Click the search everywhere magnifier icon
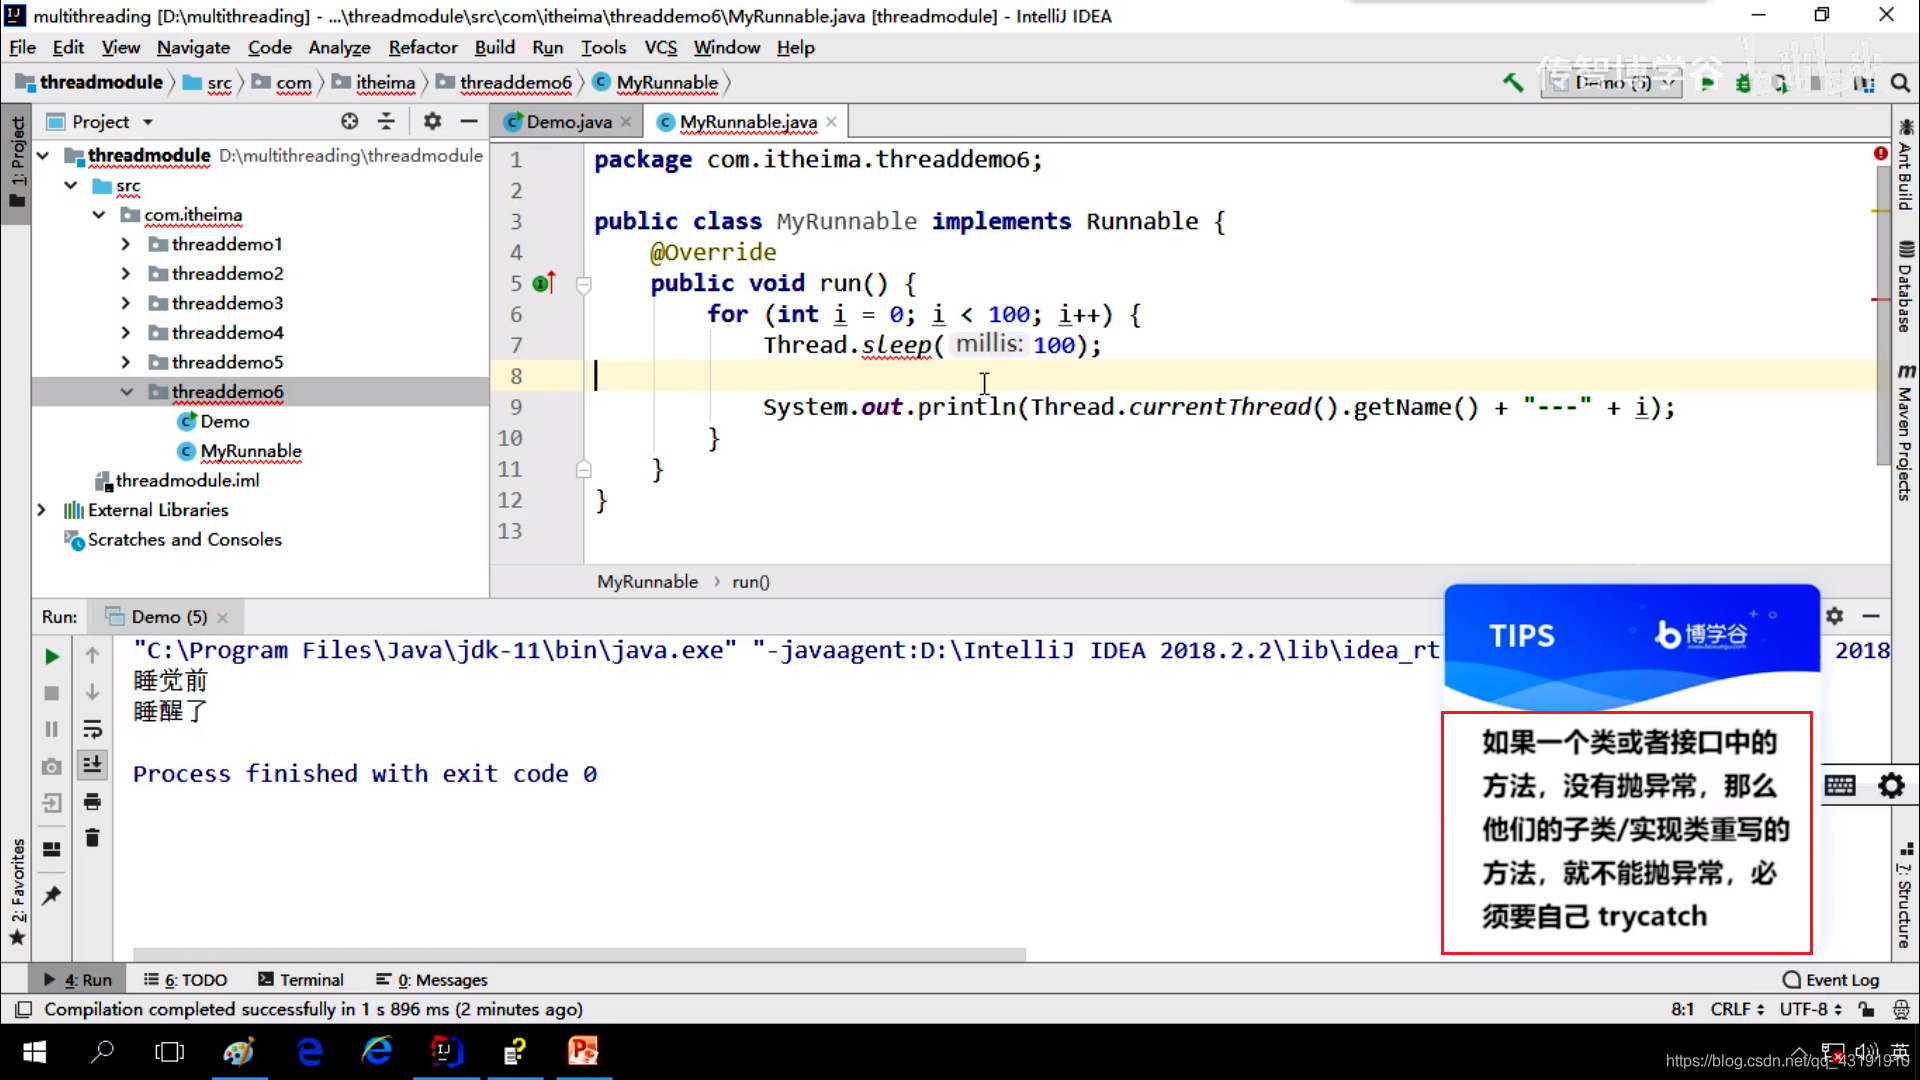Viewport: 1920px width, 1080px height. pos(1900,83)
